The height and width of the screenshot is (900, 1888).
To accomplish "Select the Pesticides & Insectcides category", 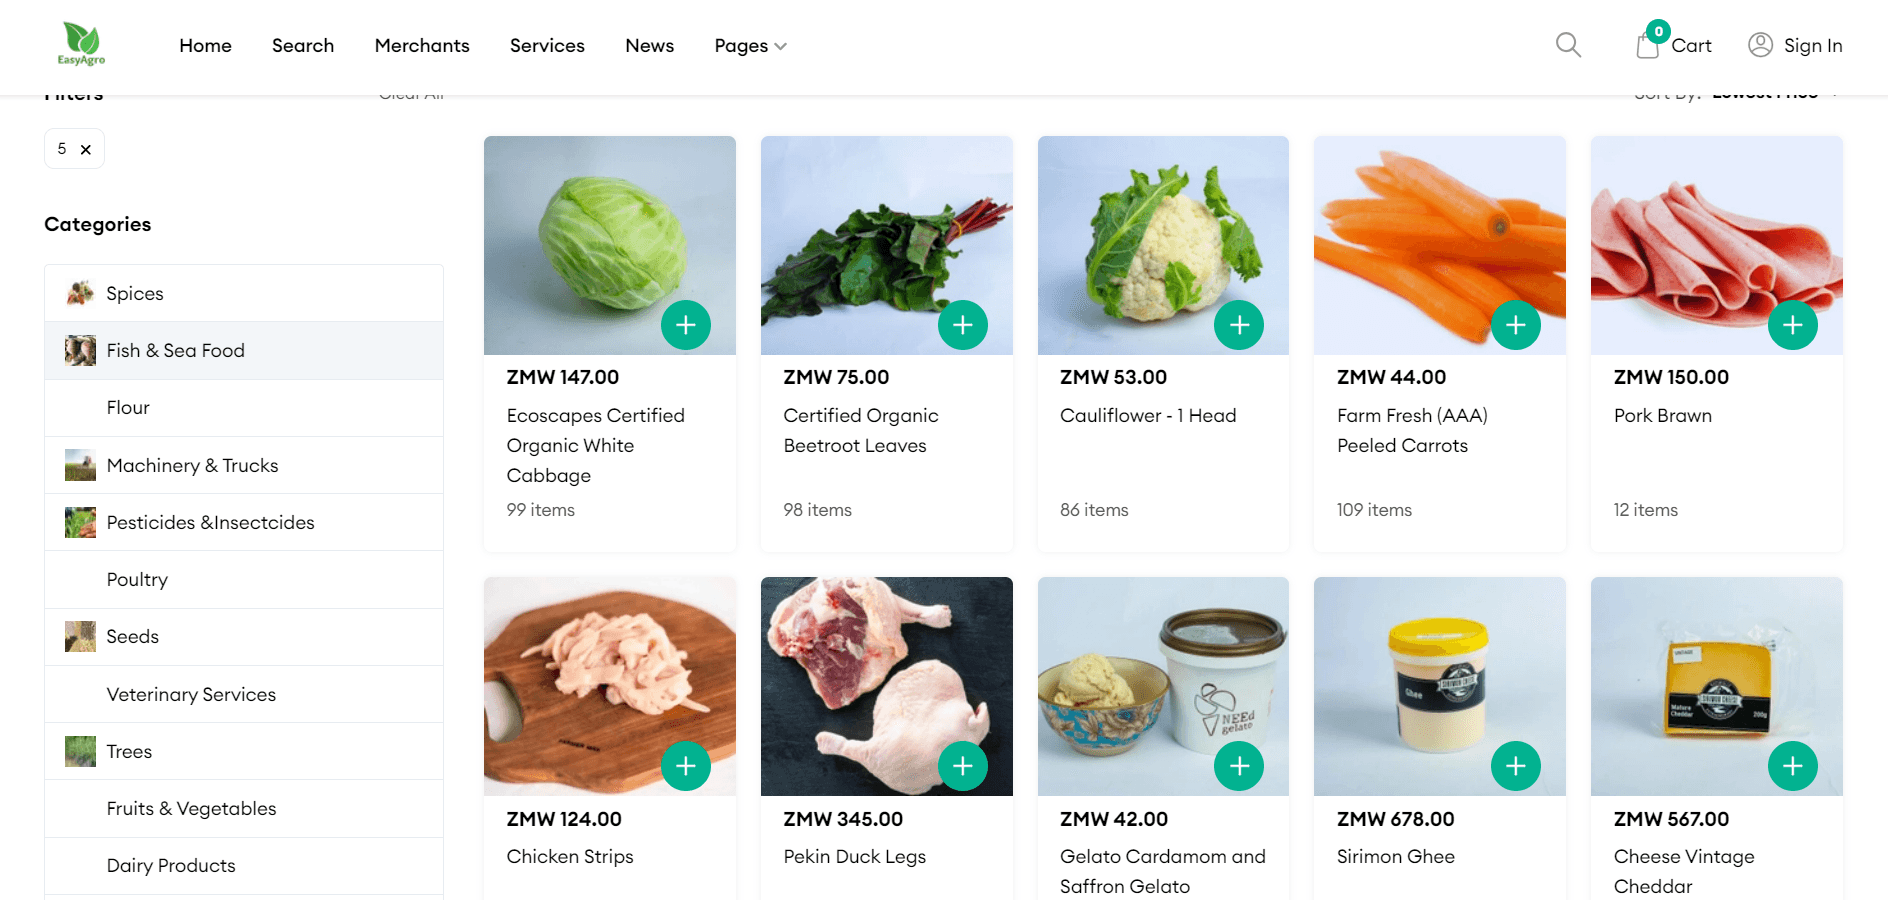I will (x=244, y=522).
